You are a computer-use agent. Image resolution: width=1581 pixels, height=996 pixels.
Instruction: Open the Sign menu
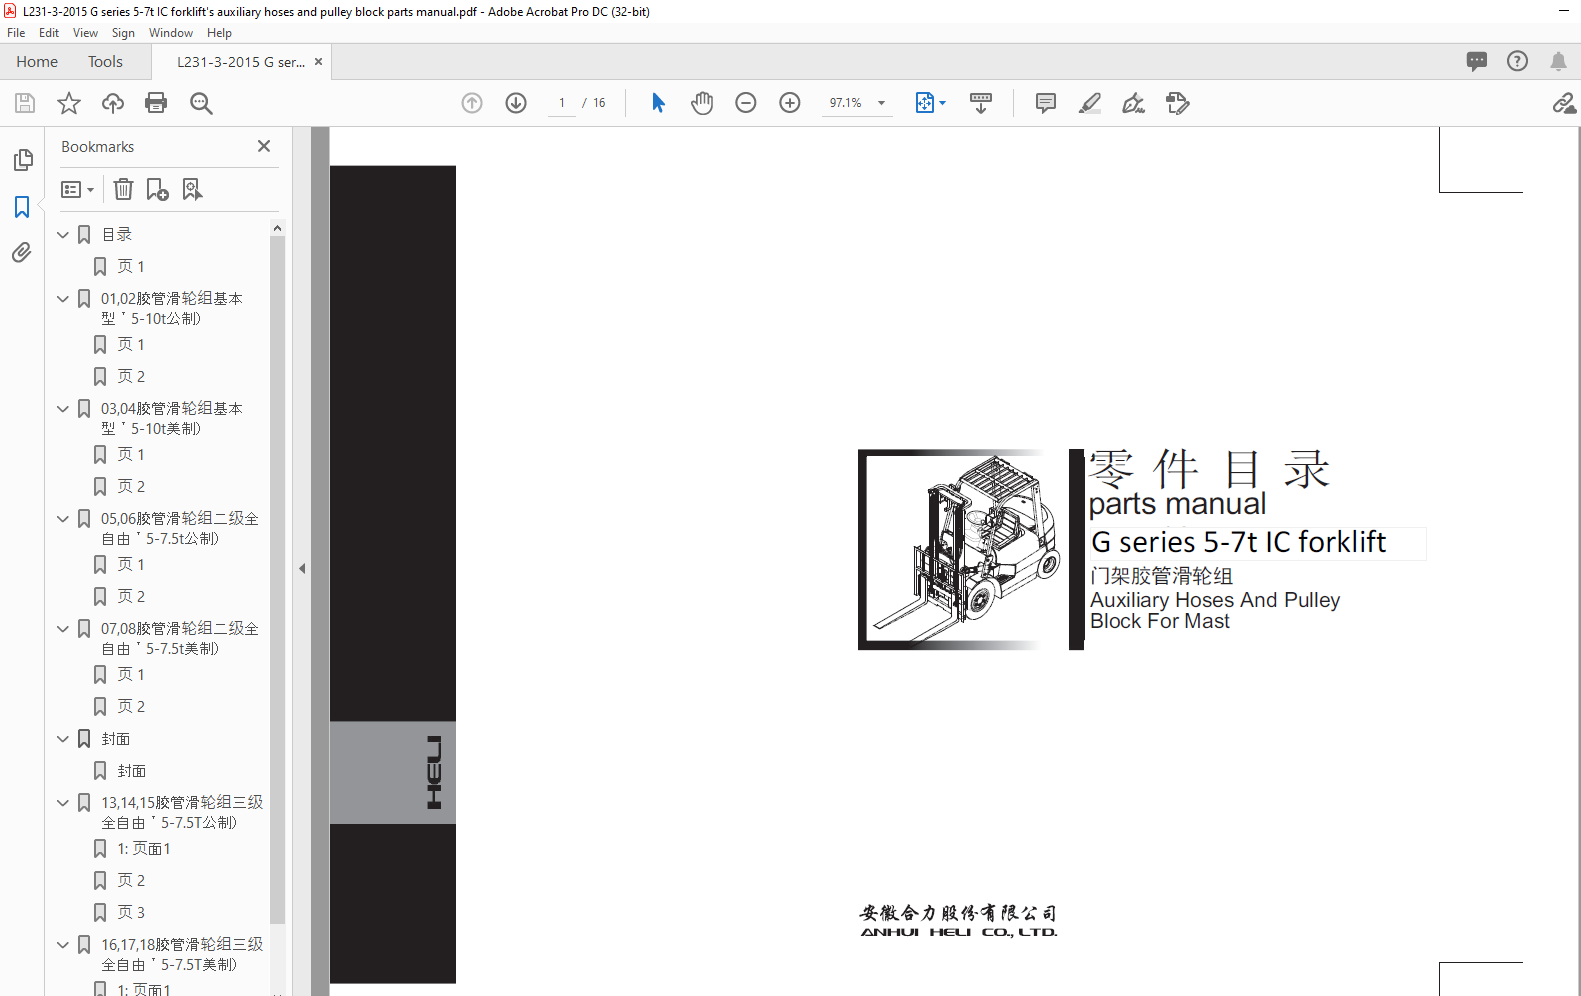click(123, 33)
